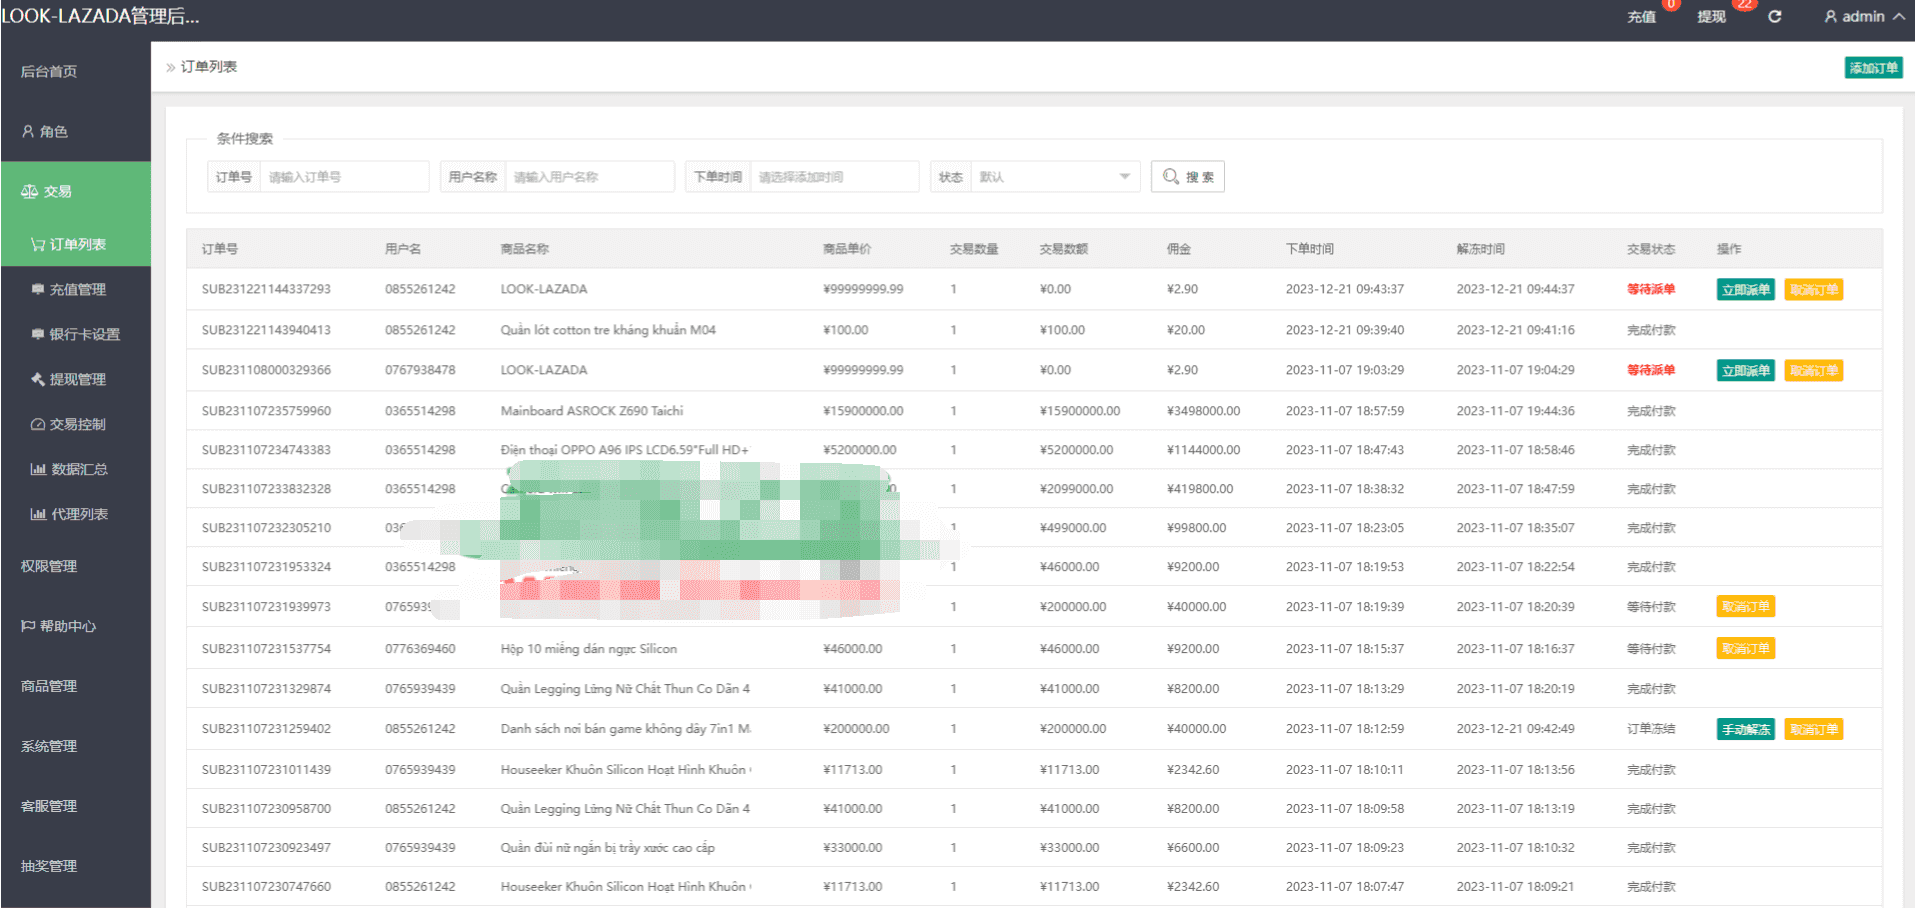Click the refresh icon in top bar
The width and height of the screenshot is (1915, 915).
pyautogui.click(x=1774, y=16)
